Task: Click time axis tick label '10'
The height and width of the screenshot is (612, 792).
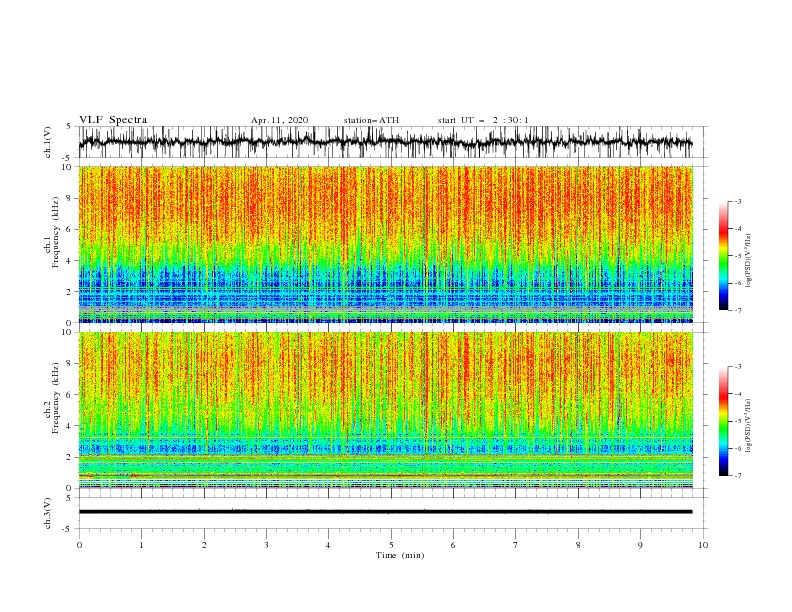Action: click(703, 545)
